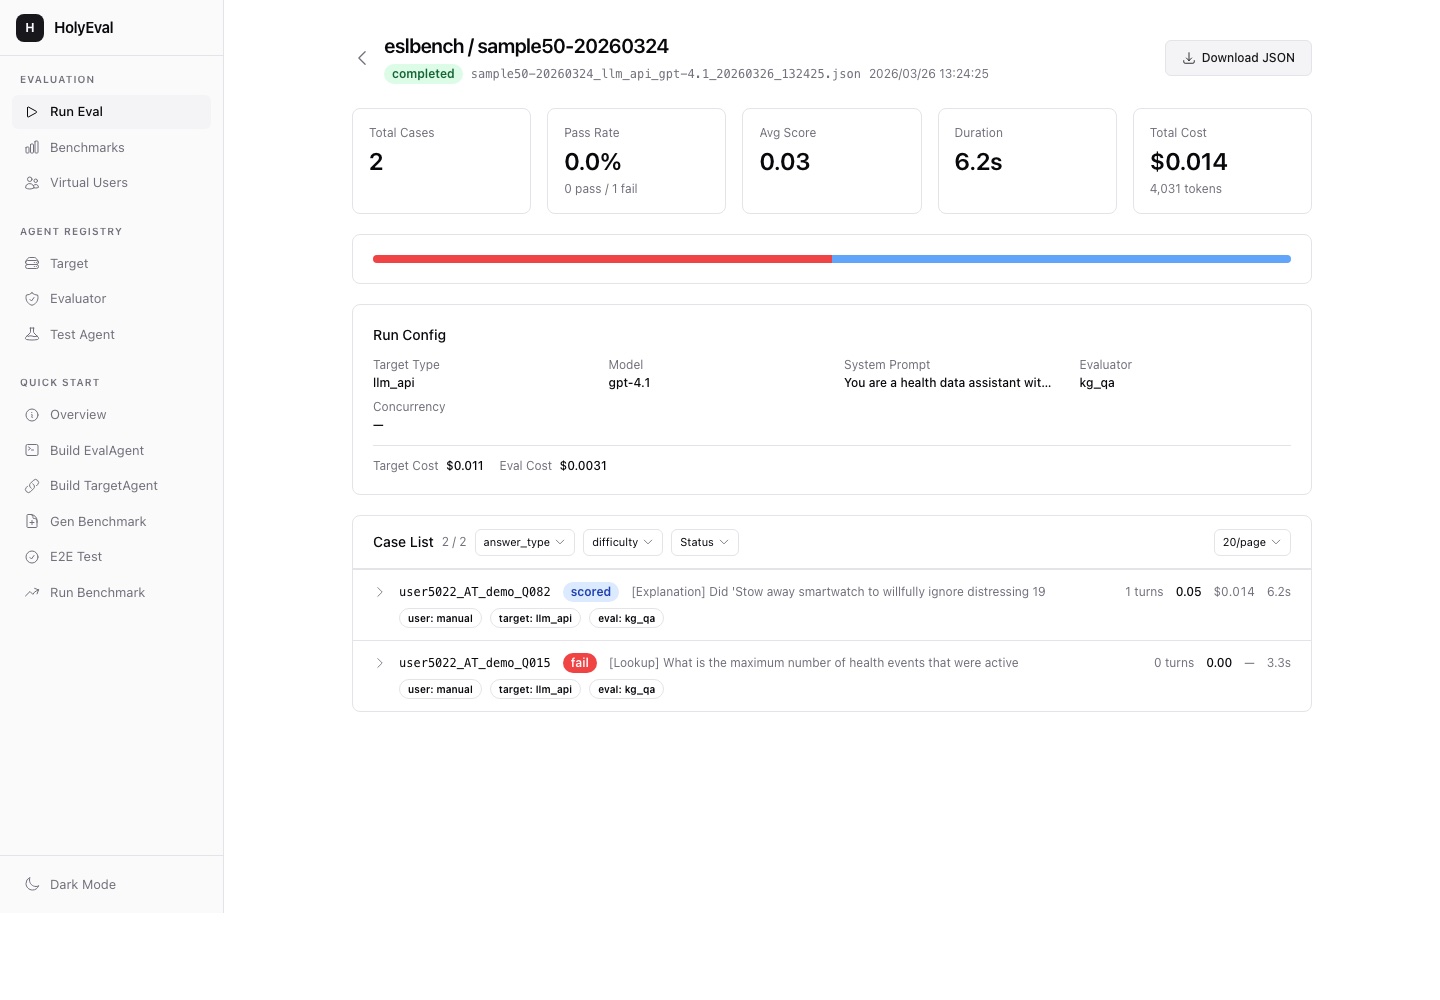Click the Download JSON button
1440x1000 pixels.
pyautogui.click(x=1238, y=58)
